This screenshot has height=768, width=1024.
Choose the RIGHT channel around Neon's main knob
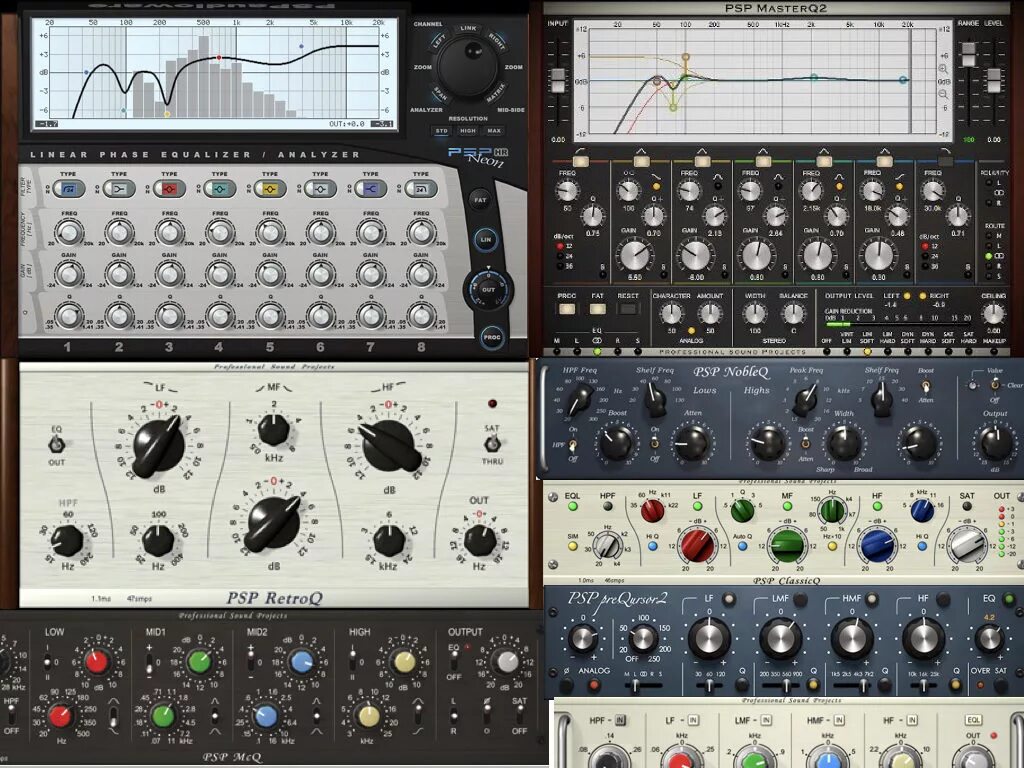coord(496,41)
